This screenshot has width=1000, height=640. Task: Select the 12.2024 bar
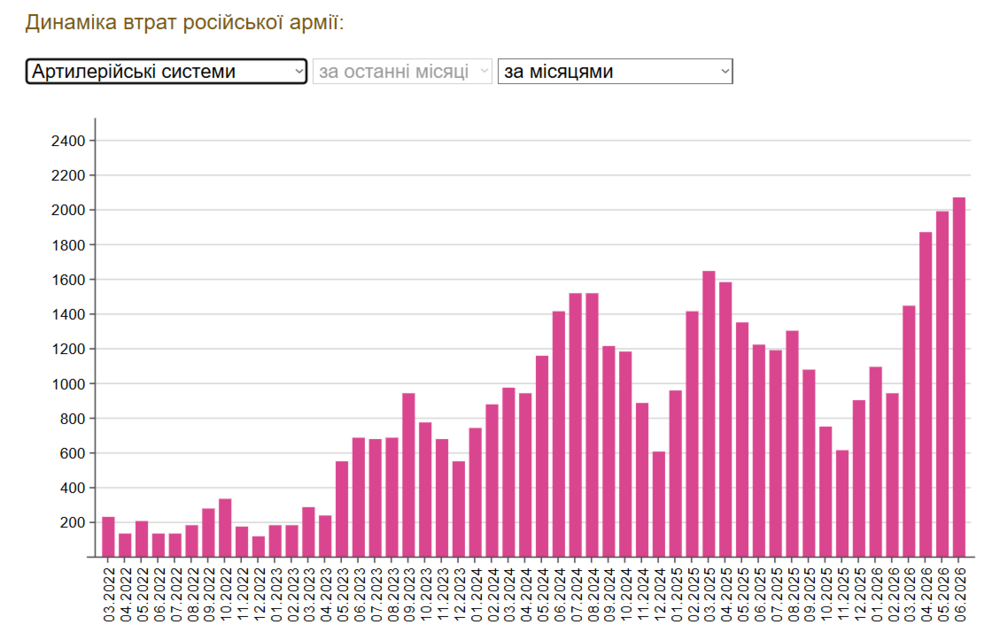tap(659, 504)
